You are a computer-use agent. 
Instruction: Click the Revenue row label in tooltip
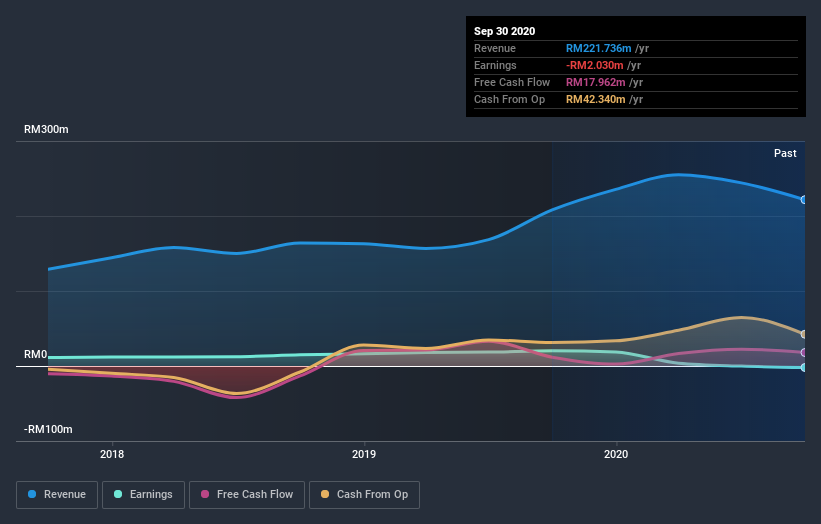495,48
